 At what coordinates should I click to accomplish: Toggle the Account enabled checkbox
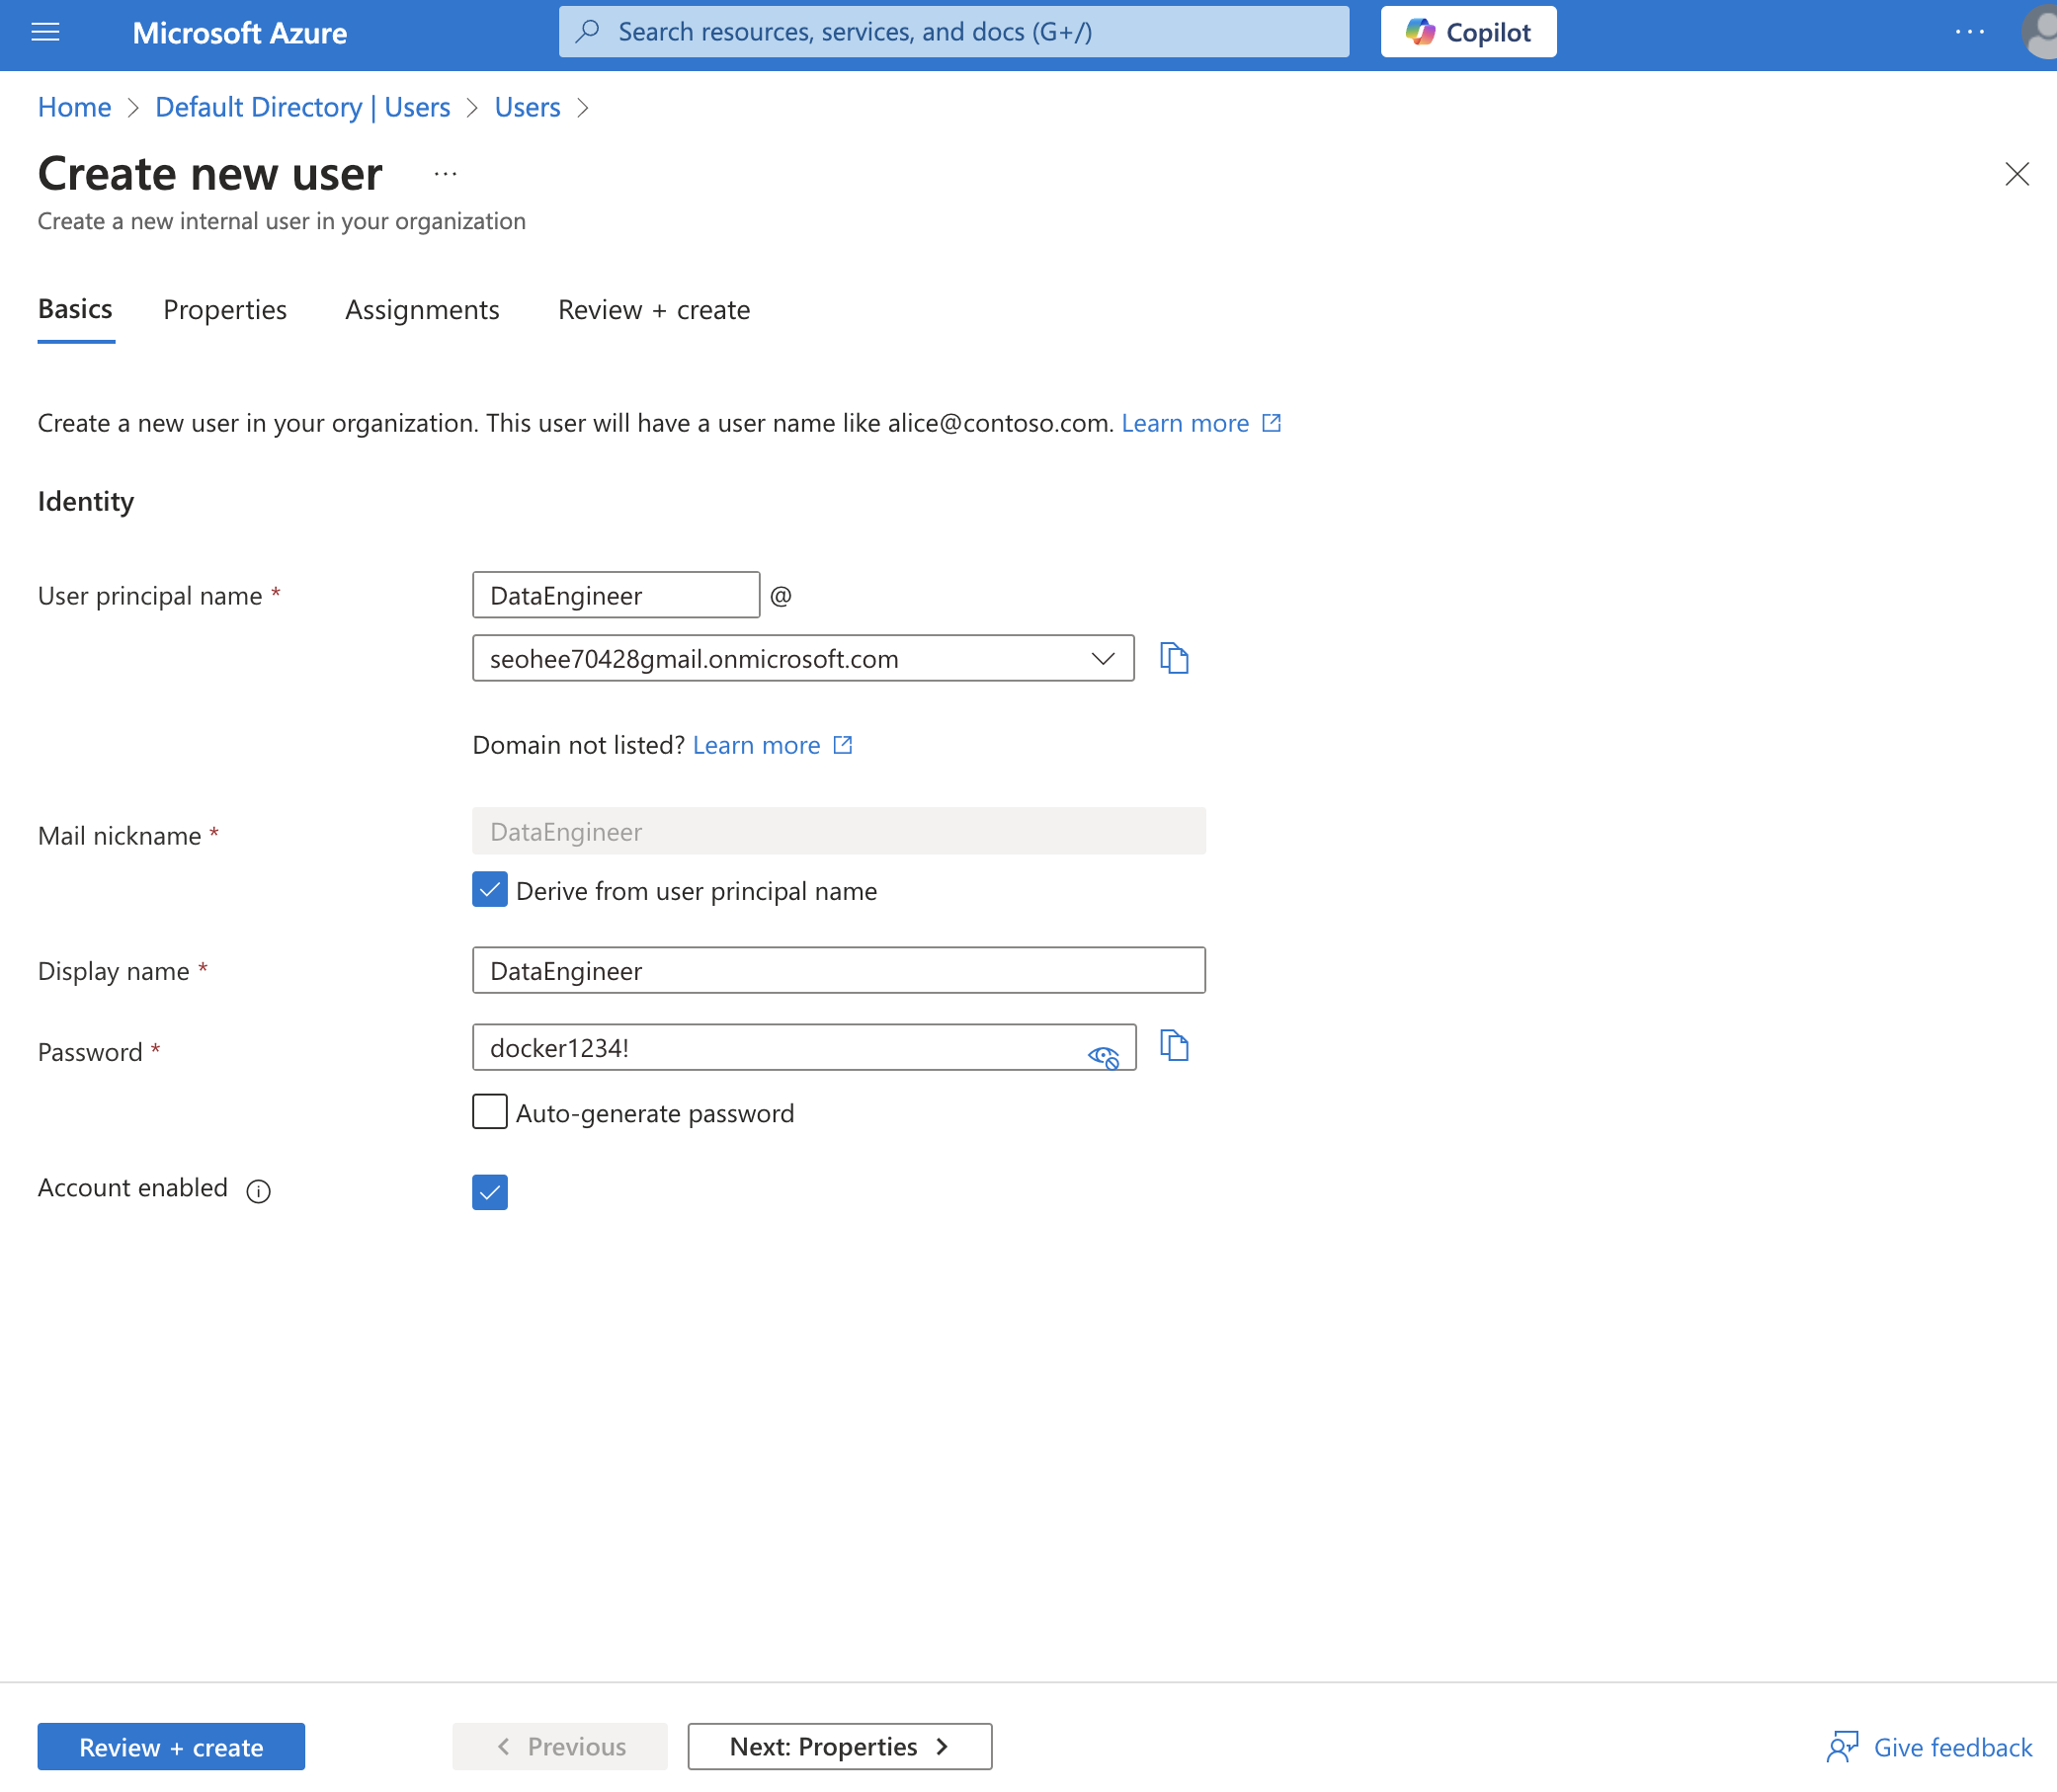pyautogui.click(x=490, y=1192)
